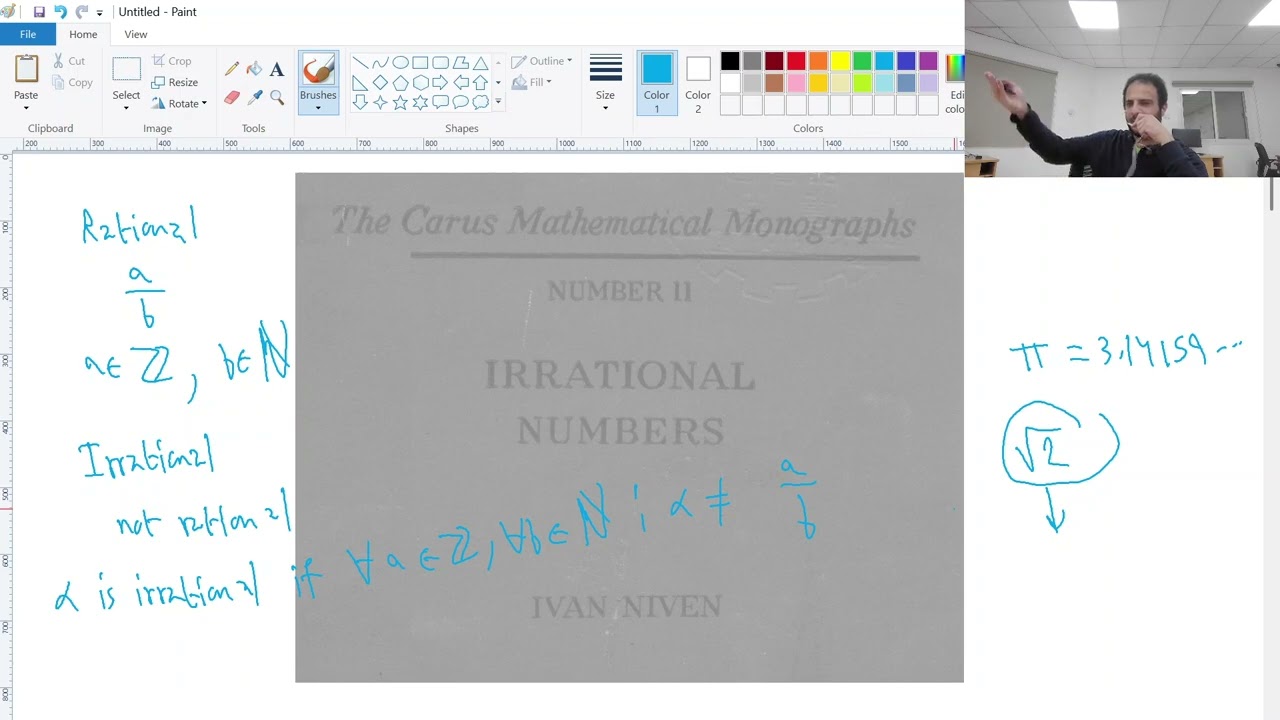Choose the Triangle shape

pos(480,62)
